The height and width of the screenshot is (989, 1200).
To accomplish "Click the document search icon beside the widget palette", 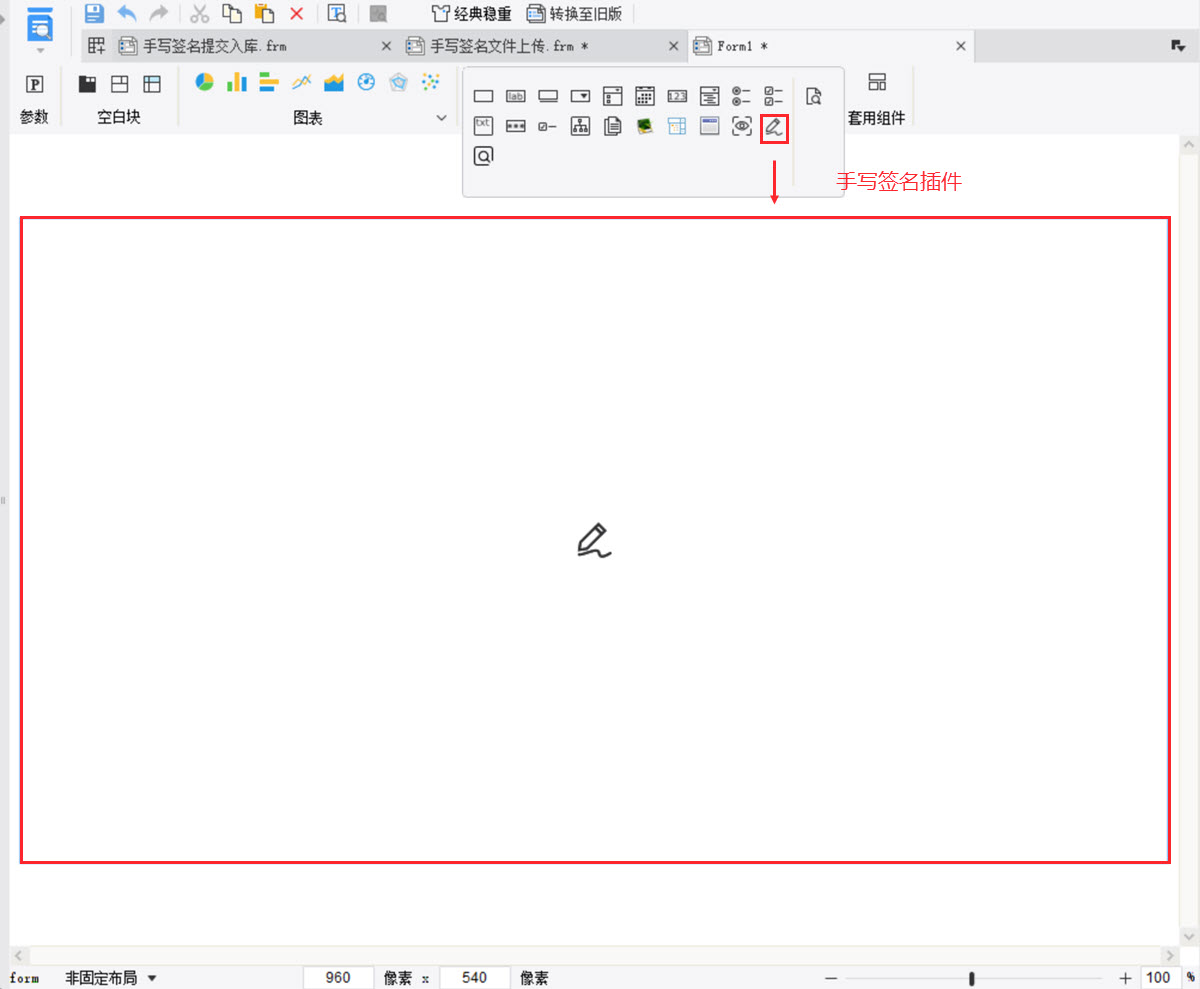I will coord(814,96).
